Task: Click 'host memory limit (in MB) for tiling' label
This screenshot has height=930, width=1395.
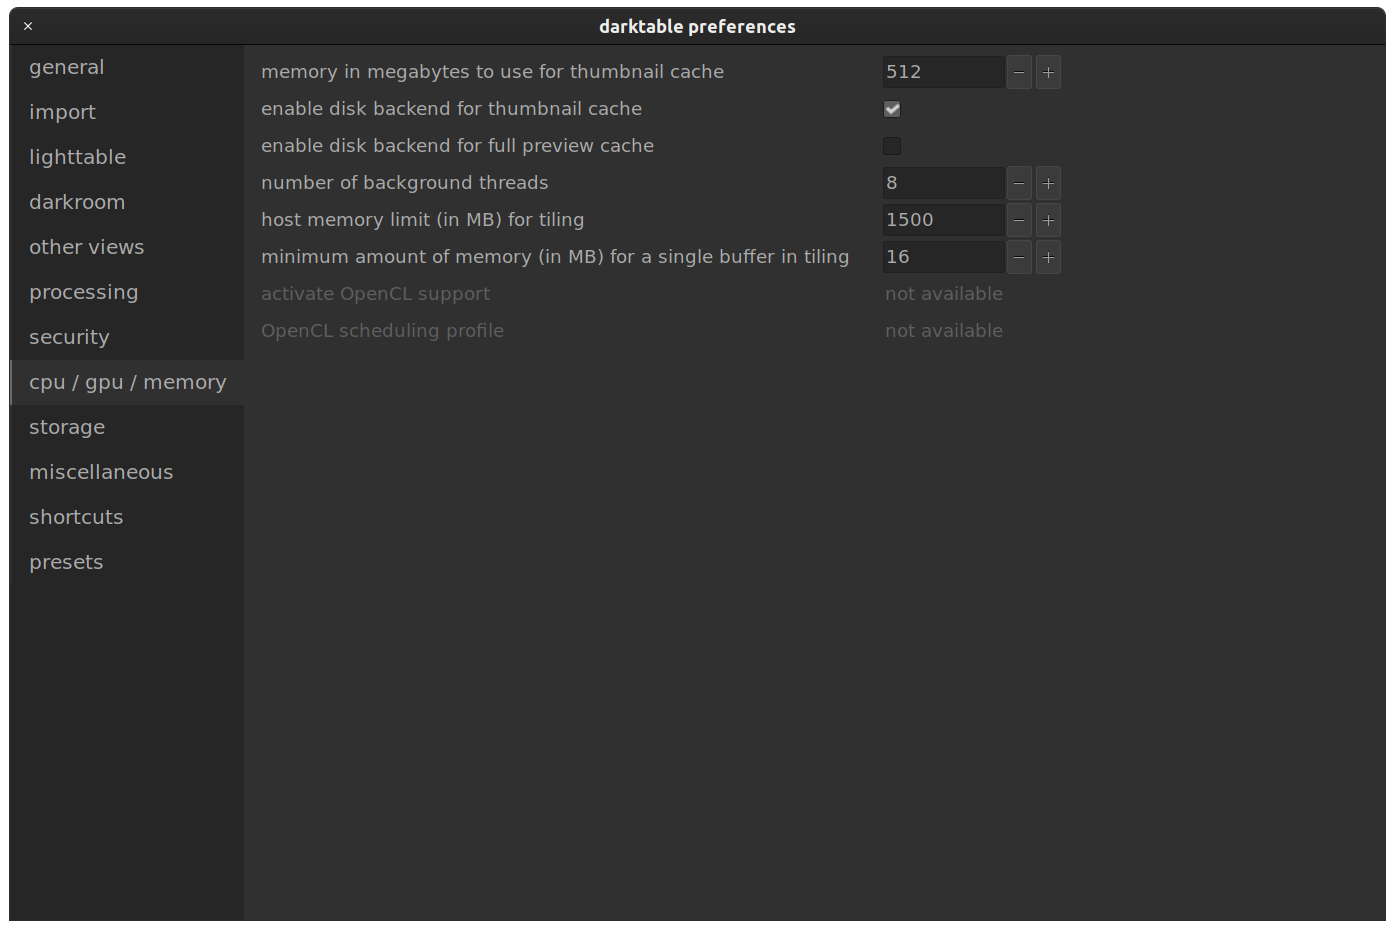Action: click(422, 220)
